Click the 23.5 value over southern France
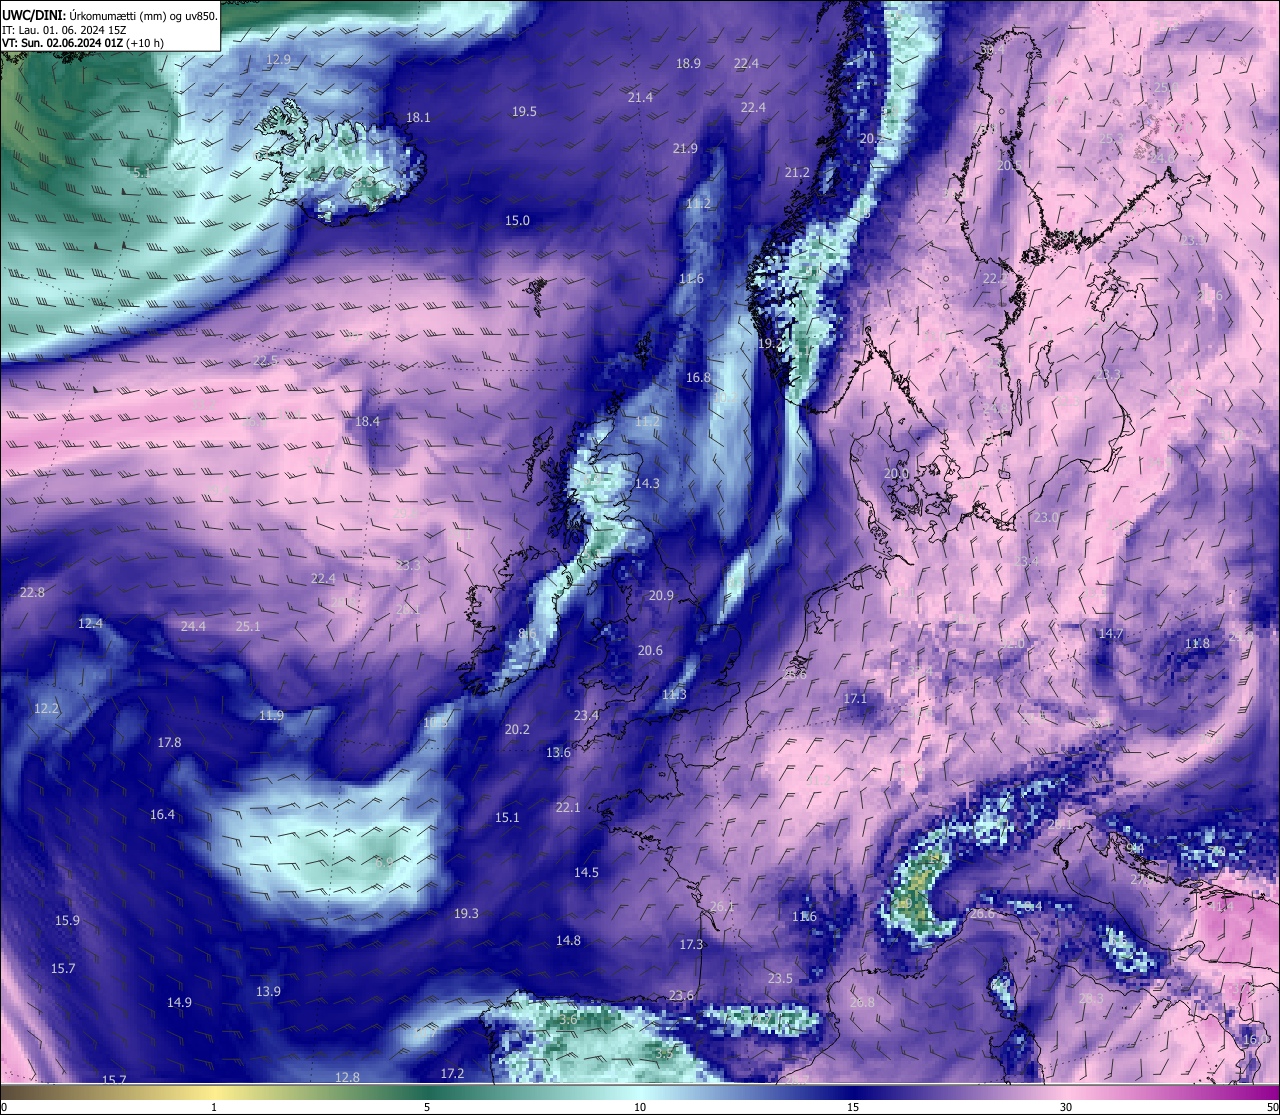The width and height of the screenshot is (1280, 1115). pos(780,979)
